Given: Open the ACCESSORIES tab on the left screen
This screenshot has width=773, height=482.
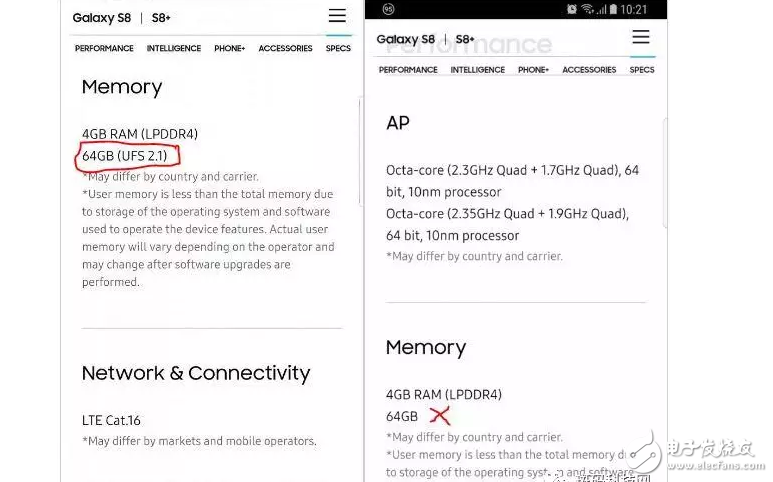Looking at the screenshot, I should tap(285, 48).
